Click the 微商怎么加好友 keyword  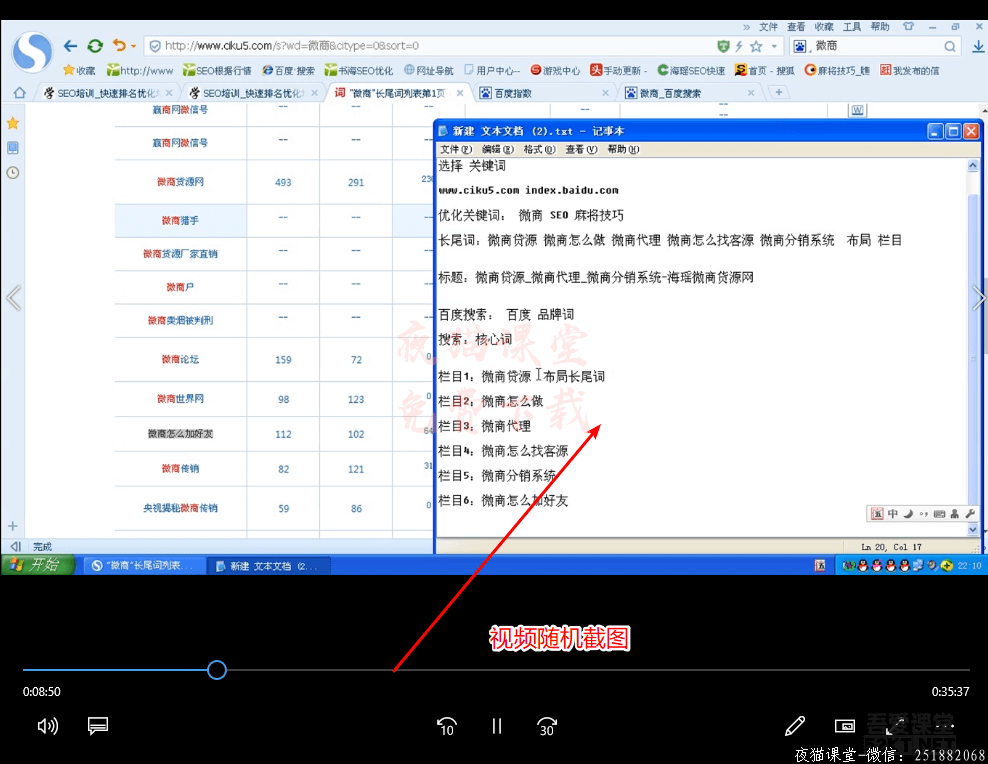tap(180, 434)
